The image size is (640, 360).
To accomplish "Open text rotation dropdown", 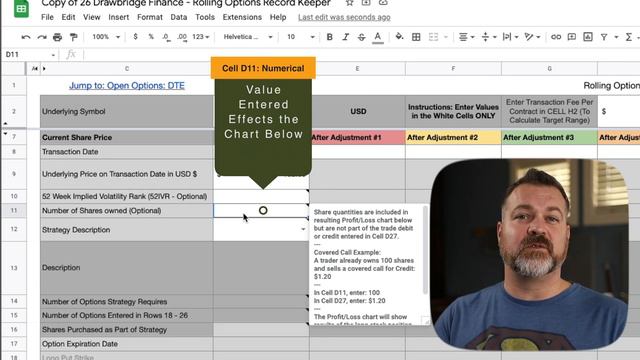I will pyautogui.click(x=532, y=37).
